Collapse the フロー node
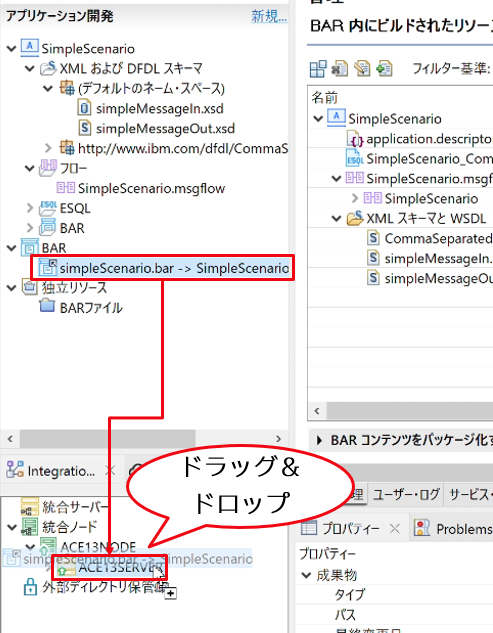The height and width of the screenshot is (633, 493). 30,168
